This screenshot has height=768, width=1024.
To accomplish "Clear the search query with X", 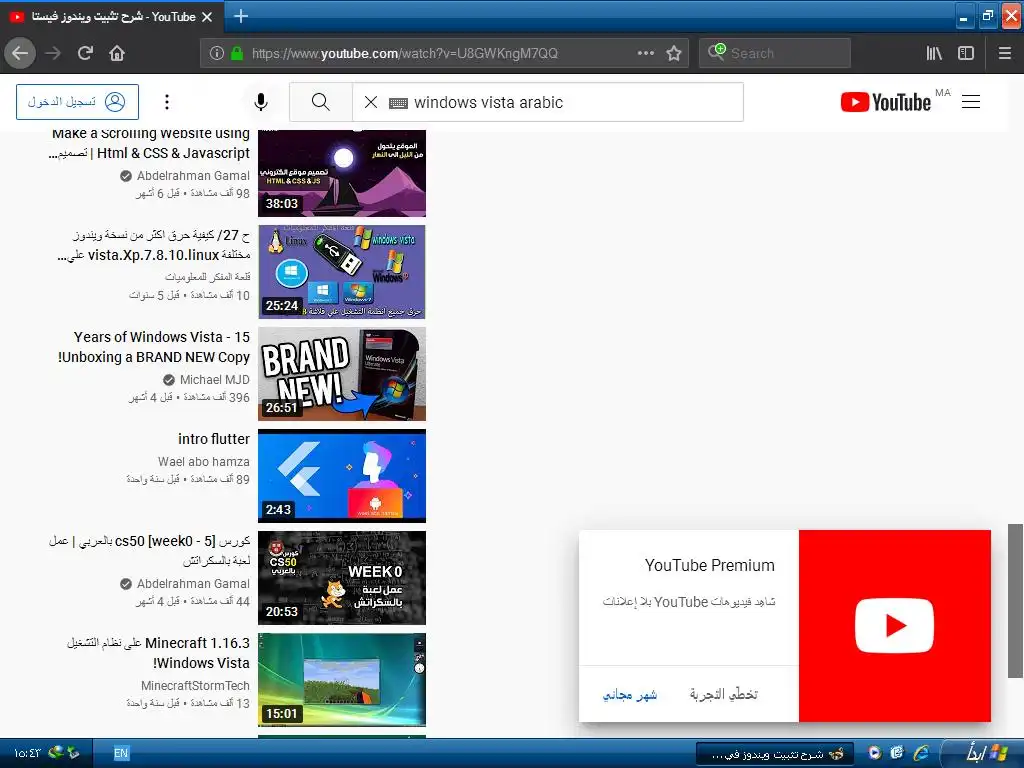I will pyautogui.click(x=371, y=102).
